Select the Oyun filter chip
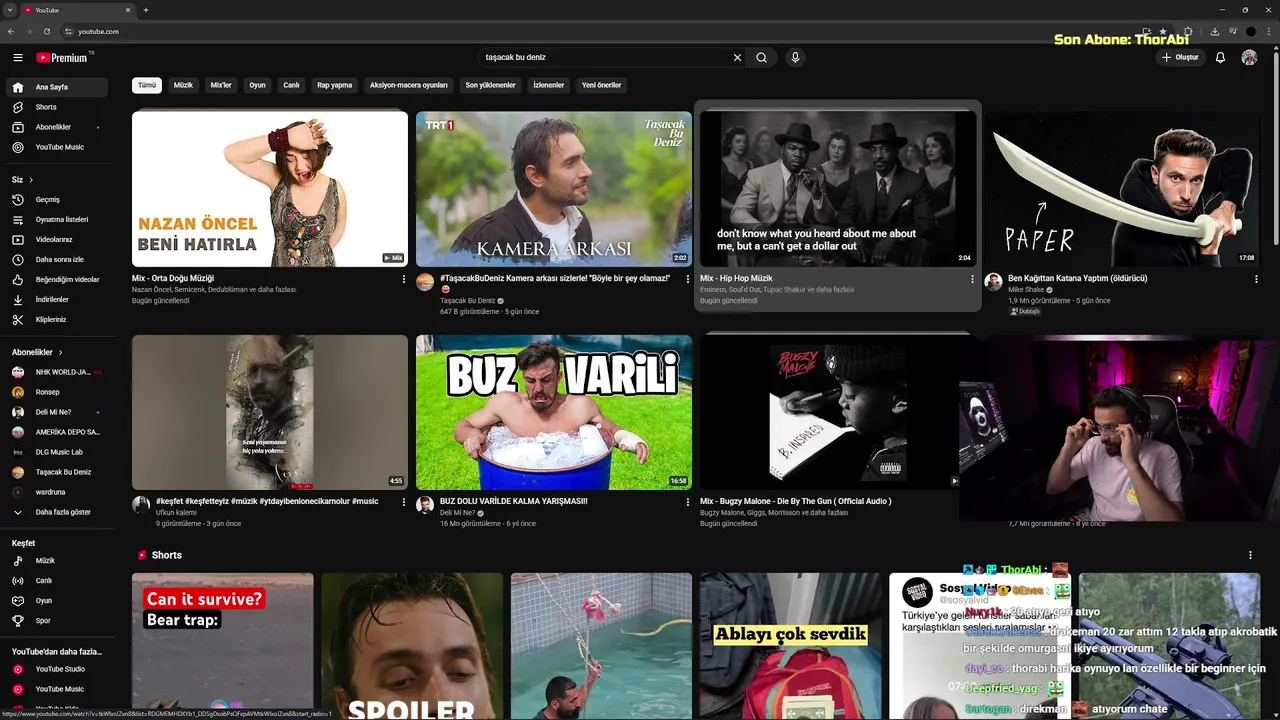The height and width of the screenshot is (720, 1280). [257, 85]
